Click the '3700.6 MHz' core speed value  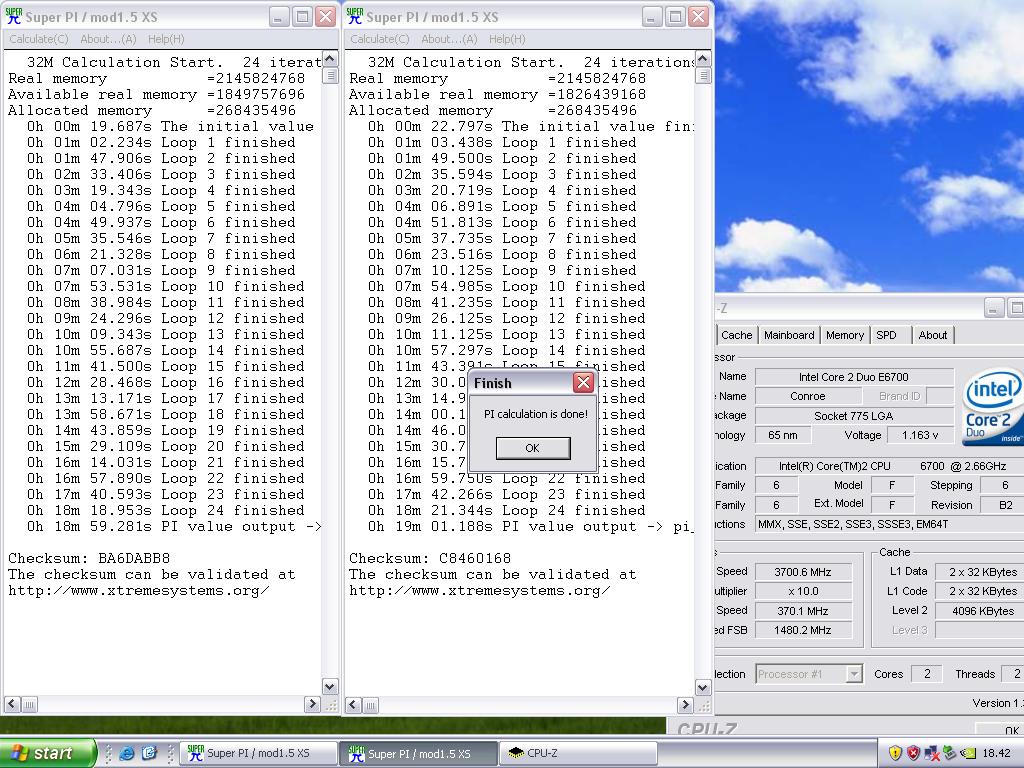tap(803, 572)
